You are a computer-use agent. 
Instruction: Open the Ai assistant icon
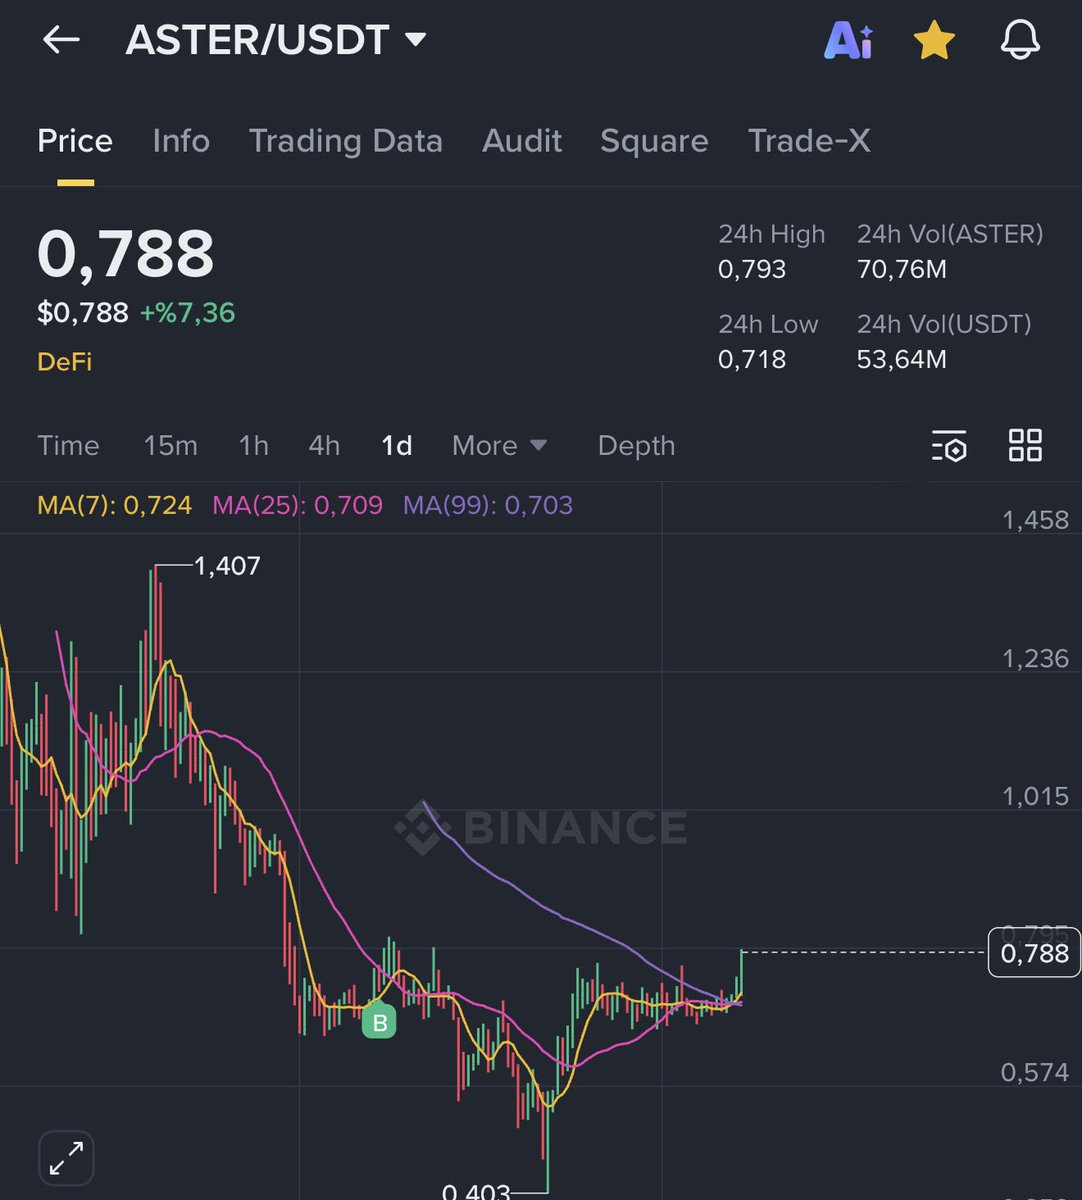(848, 40)
